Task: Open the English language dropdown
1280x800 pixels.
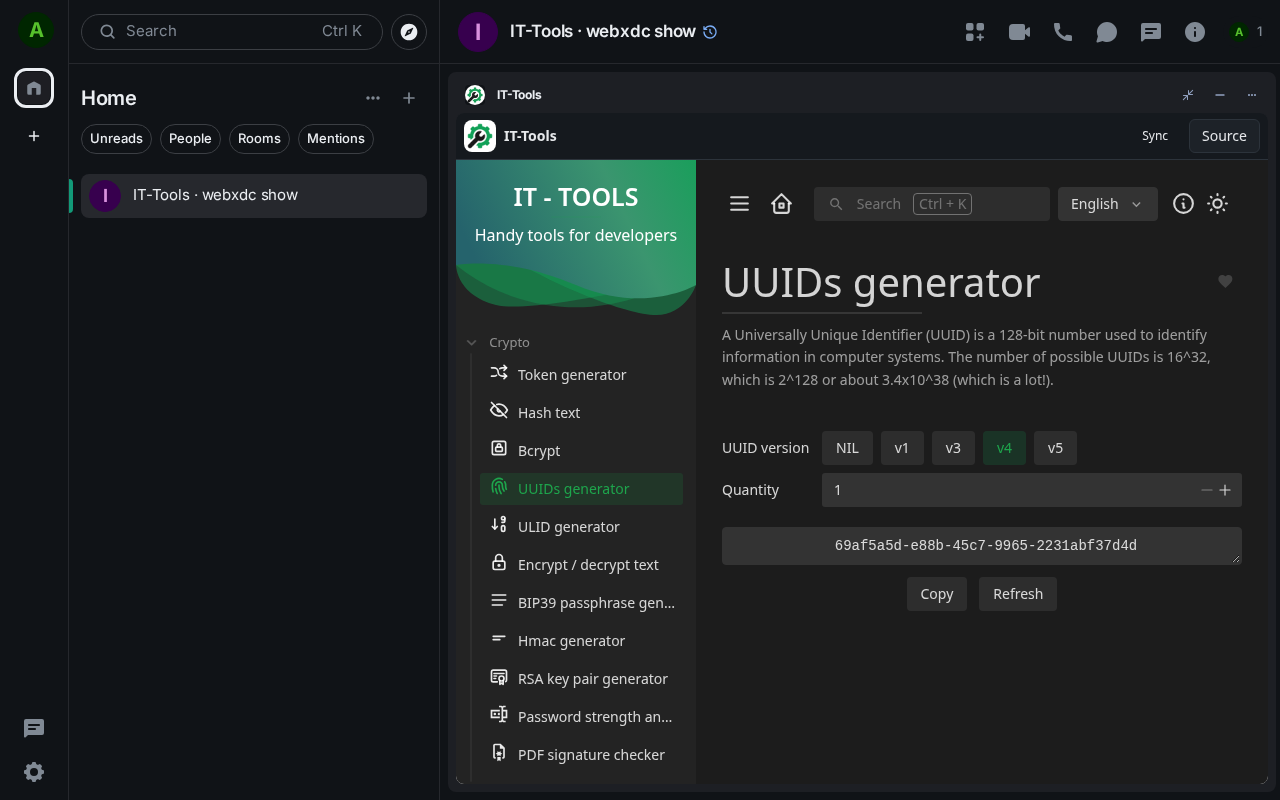Action: coord(1108,204)
